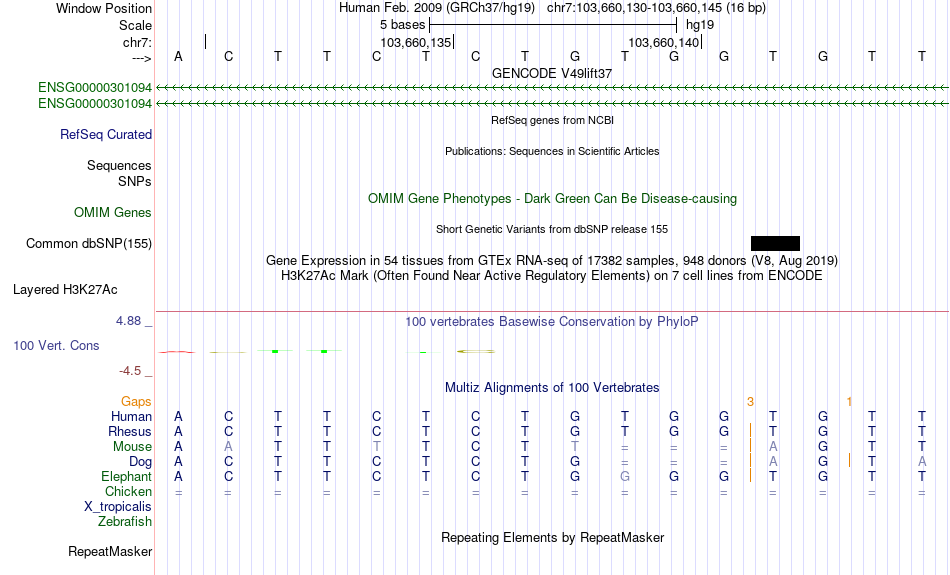This screenshot has width=950, height=575.
Task: Click the Window Position label
Action: tap(104, 8)
